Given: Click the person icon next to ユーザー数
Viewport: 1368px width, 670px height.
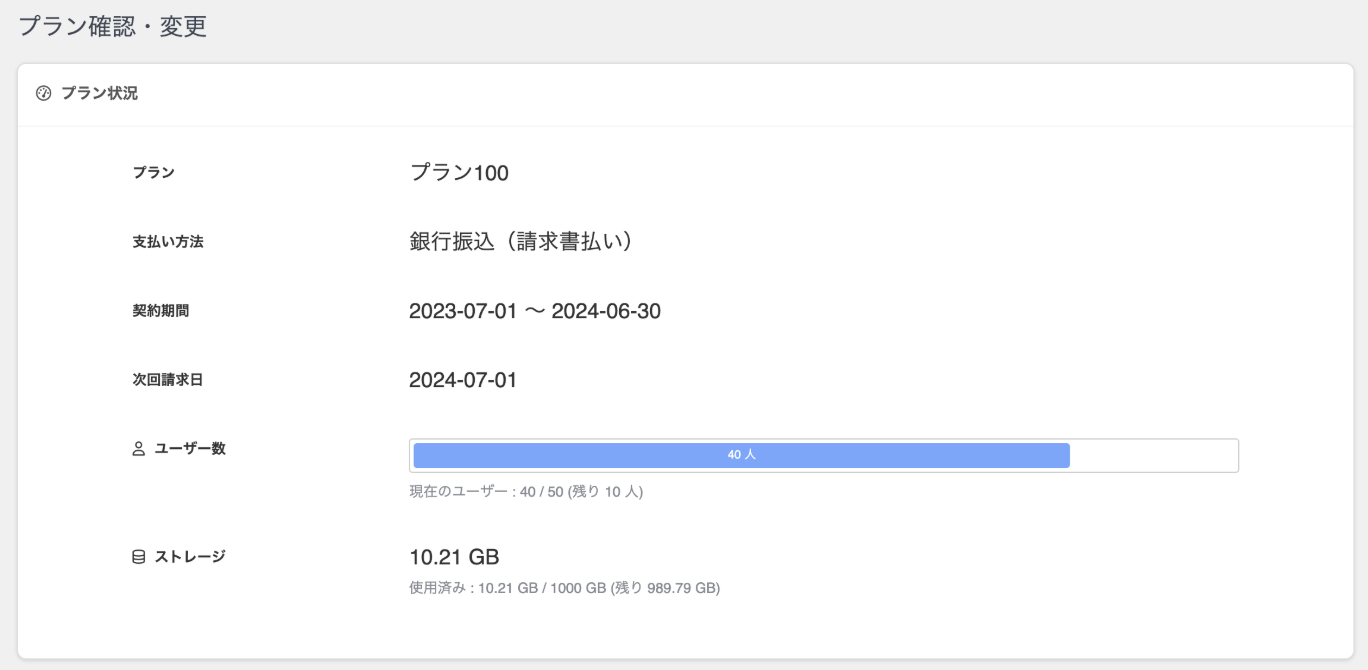Looking at the screenshot, I should click(139, 449).
